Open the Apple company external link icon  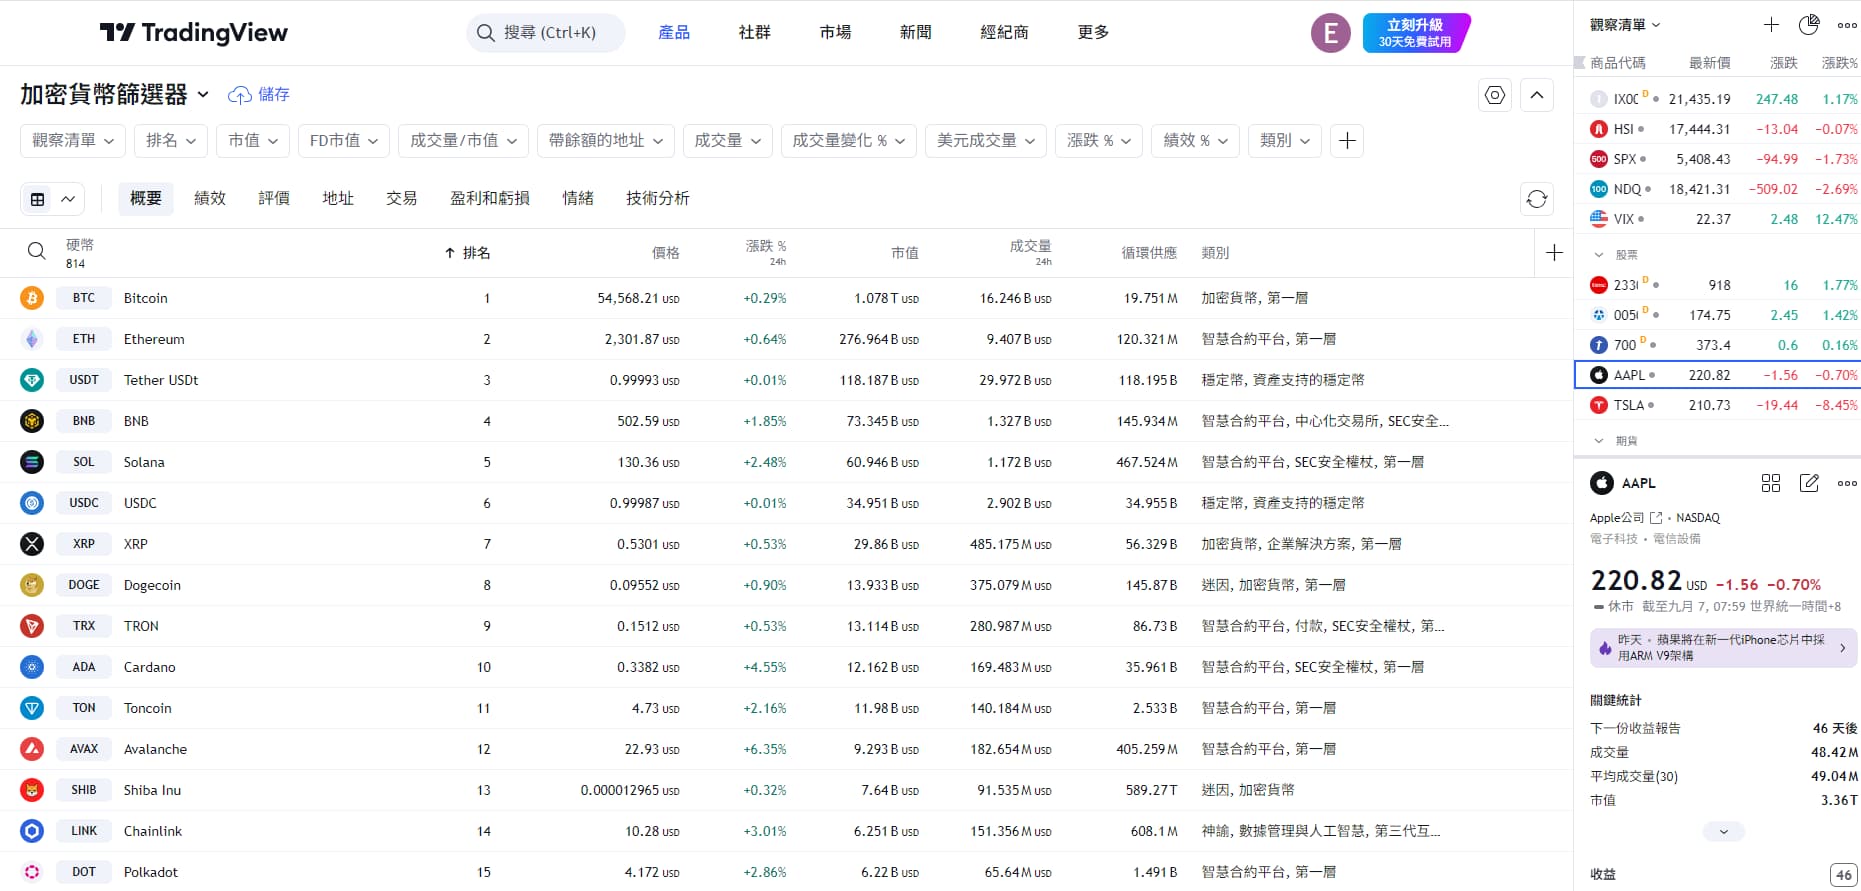point(1656,518)
